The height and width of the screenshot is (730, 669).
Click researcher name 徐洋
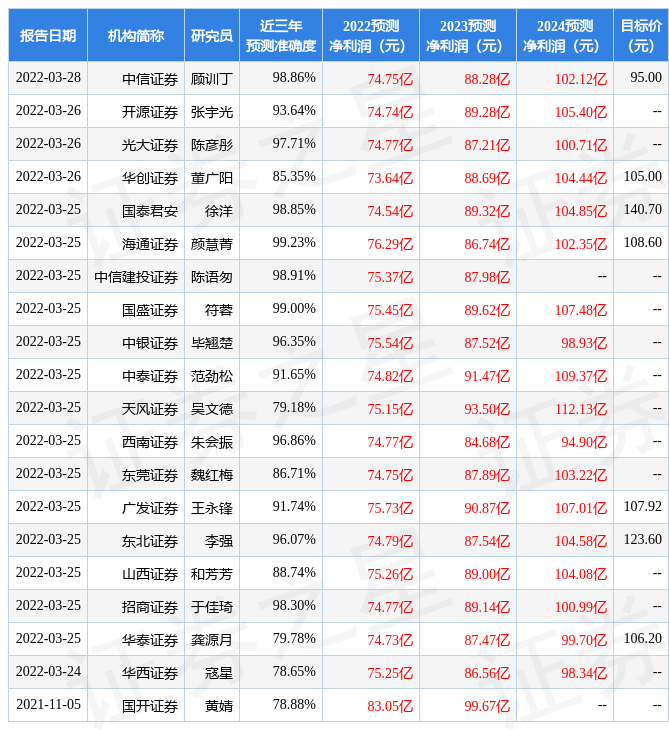pos(219,211)
